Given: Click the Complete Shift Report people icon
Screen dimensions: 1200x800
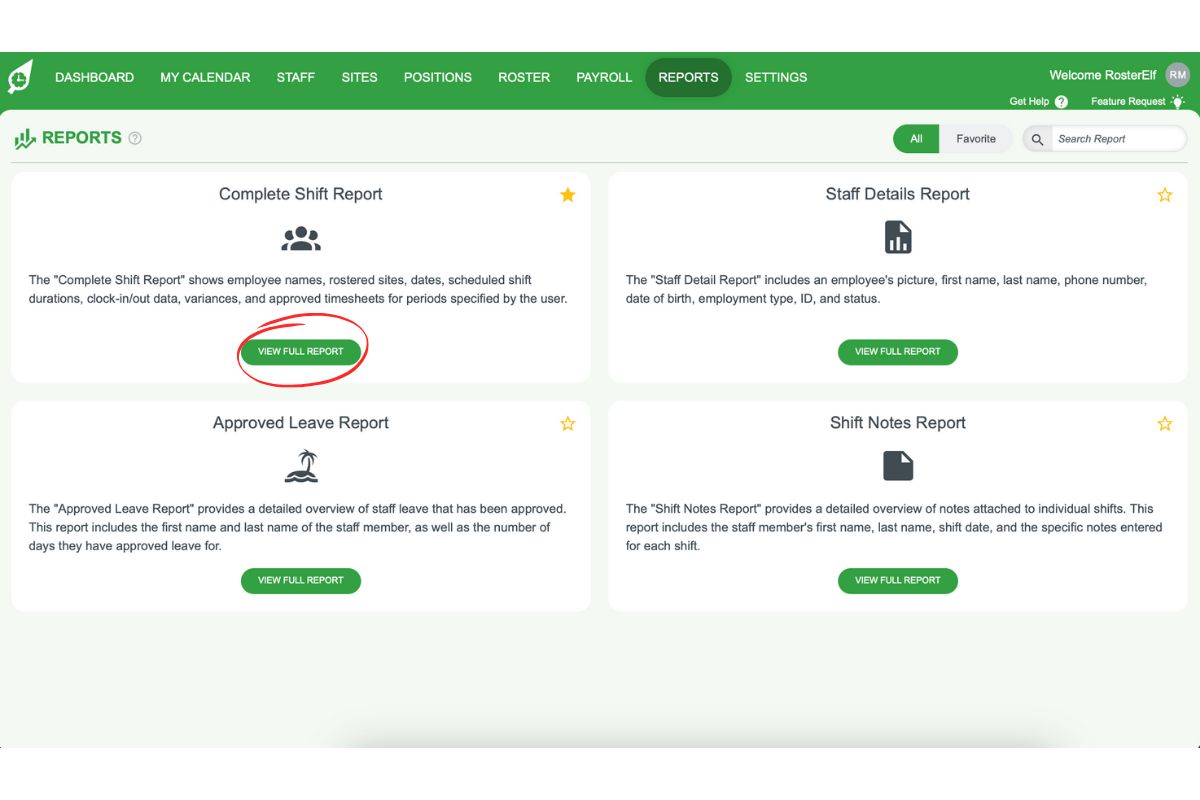Looking at the screenshot, I should tap(301, 238).
